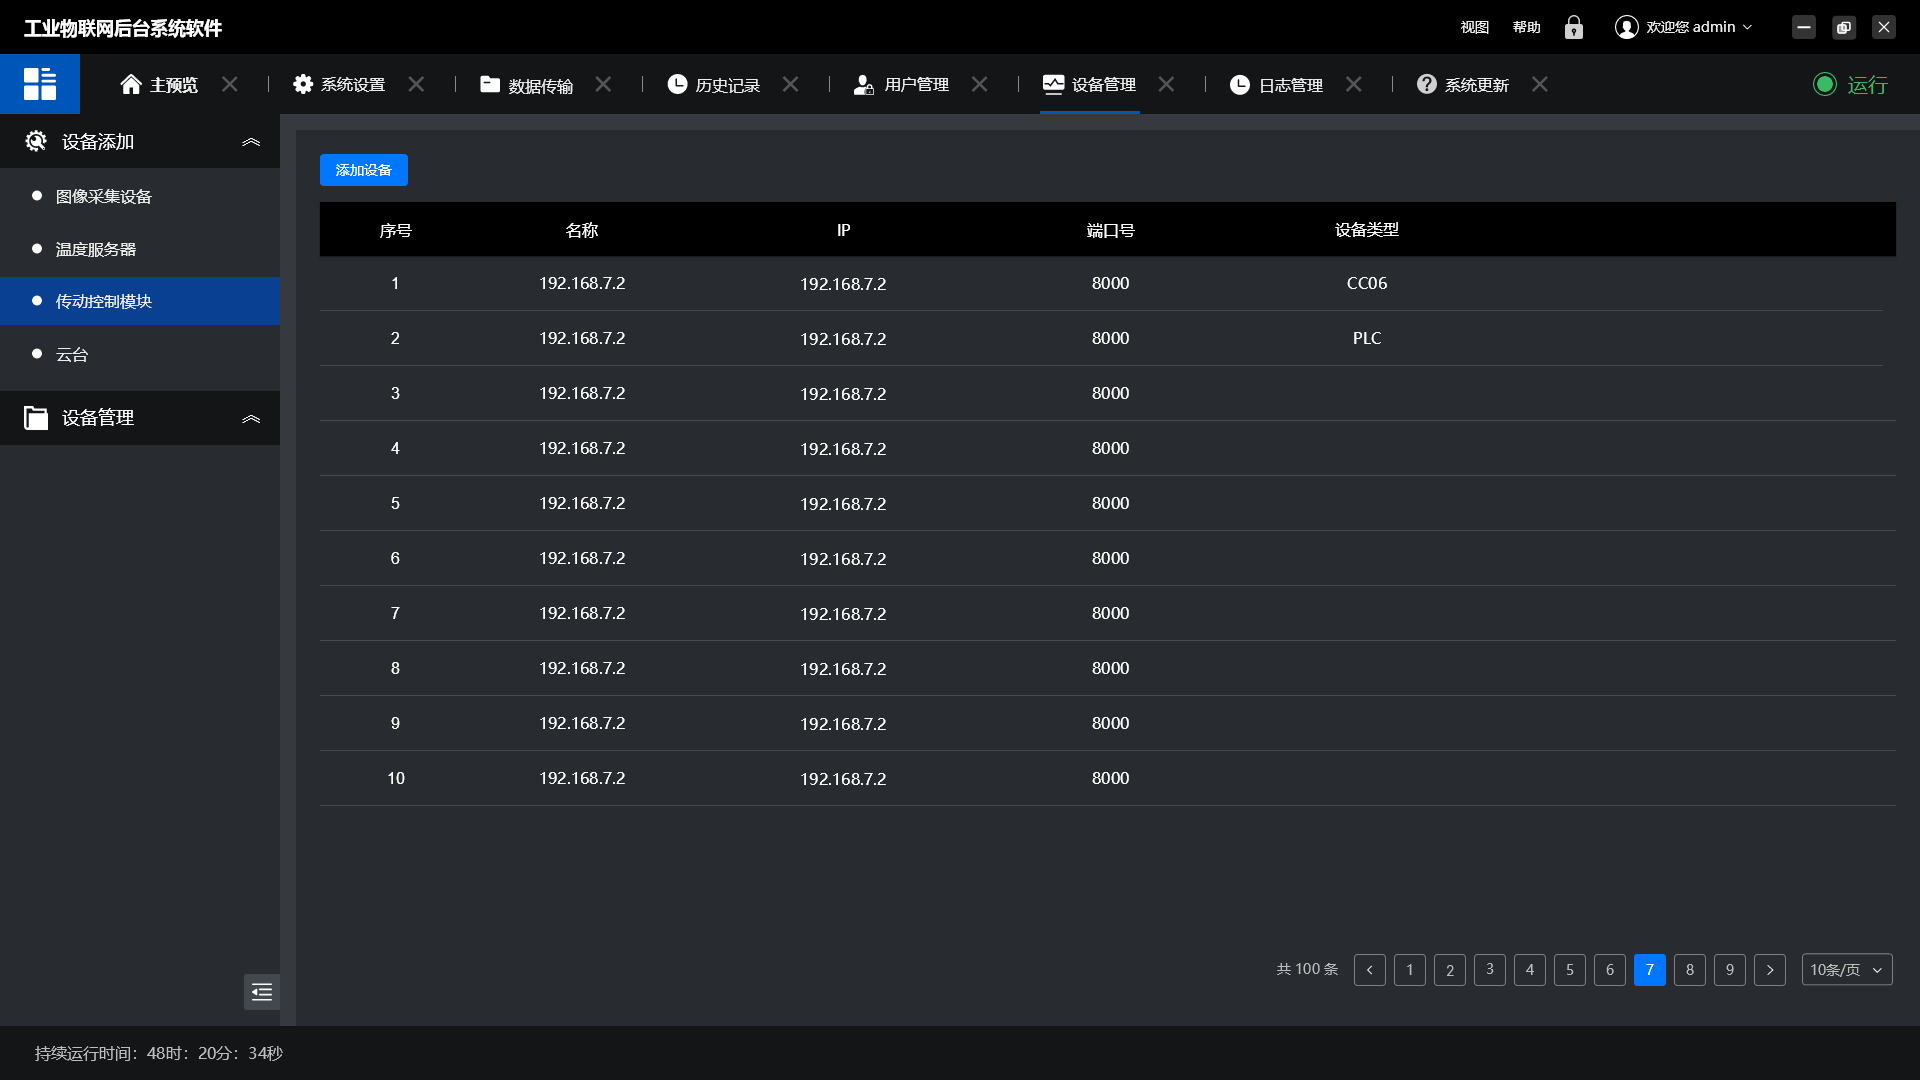Close the 历史记录 tab
This screenshot has width=1920, height=1080.
(791, 85)
